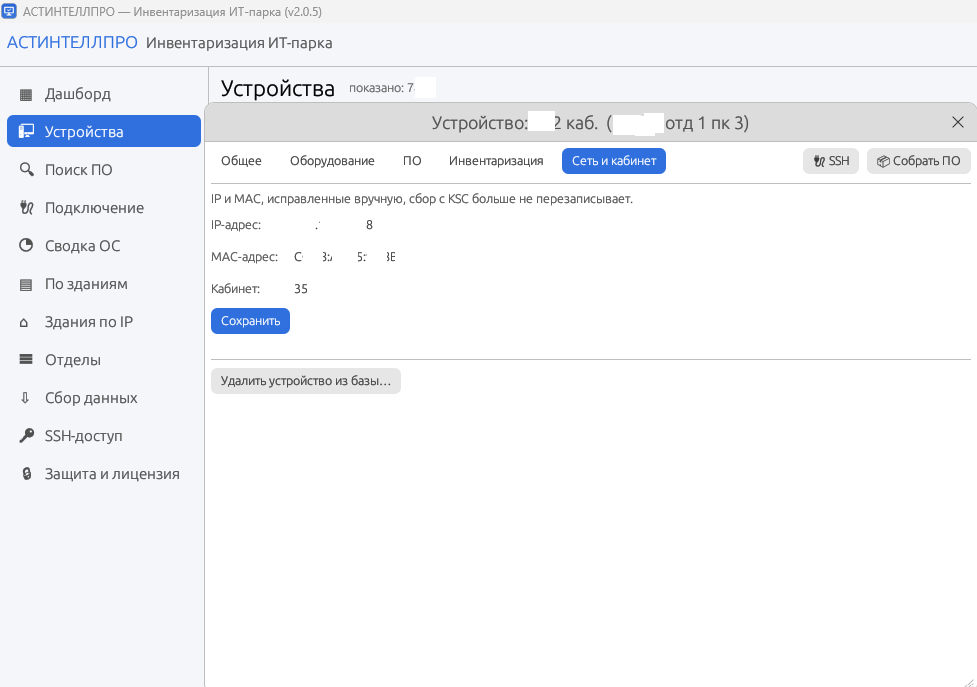Image resolution: width=977 pixels, height=687 pixels.
Task: Click the stacked bars icon beside Отделы
Action: (26, 359)
